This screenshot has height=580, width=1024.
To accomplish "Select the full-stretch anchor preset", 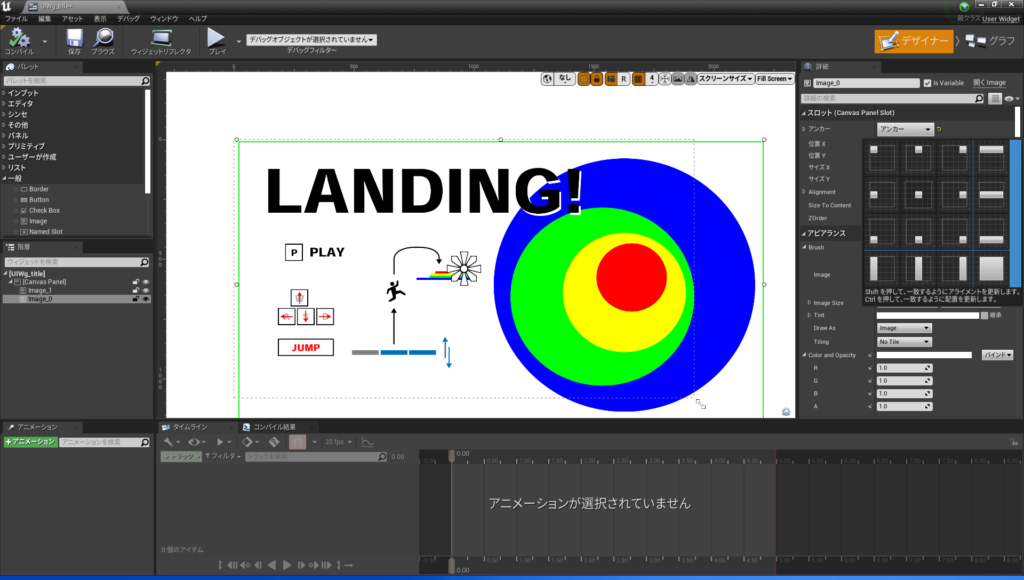I will pos(990,268).
